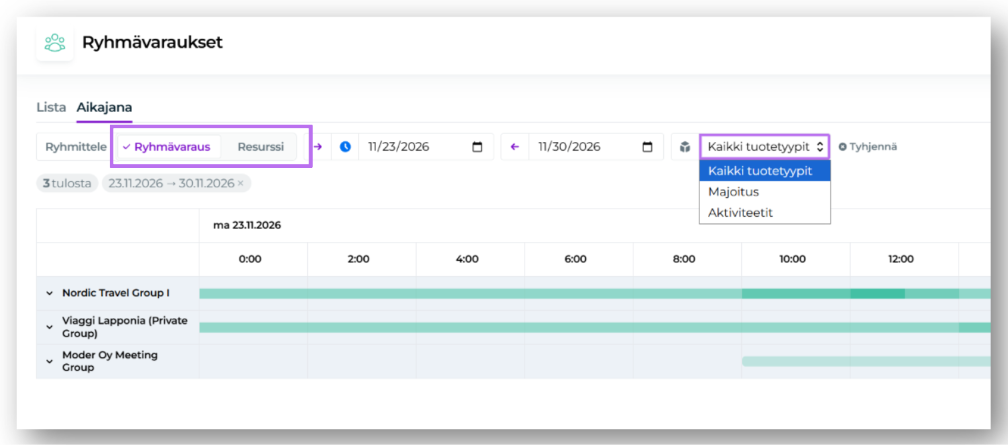Viewport: 1008px width, 445px height.
Task: Expand the Viaggi Lapponia (Private Group) row
Action: [x=50, y=327]
